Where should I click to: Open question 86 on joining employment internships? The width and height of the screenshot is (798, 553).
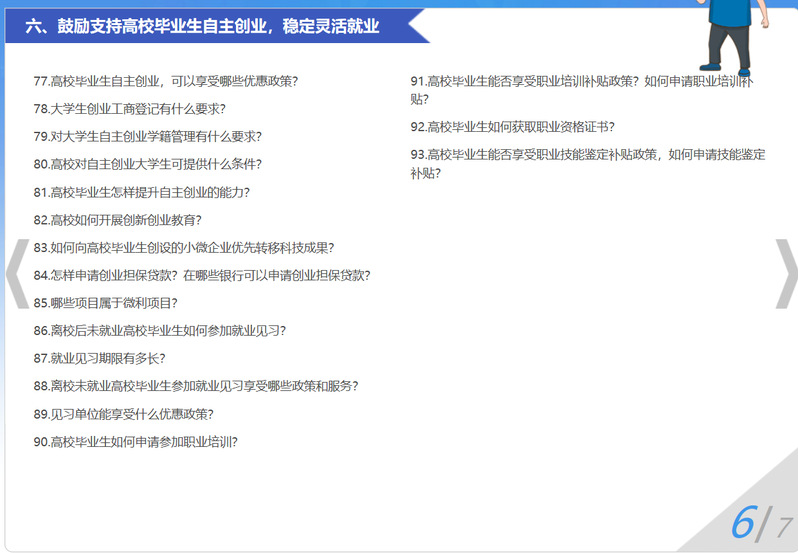[x=159, y=330]
